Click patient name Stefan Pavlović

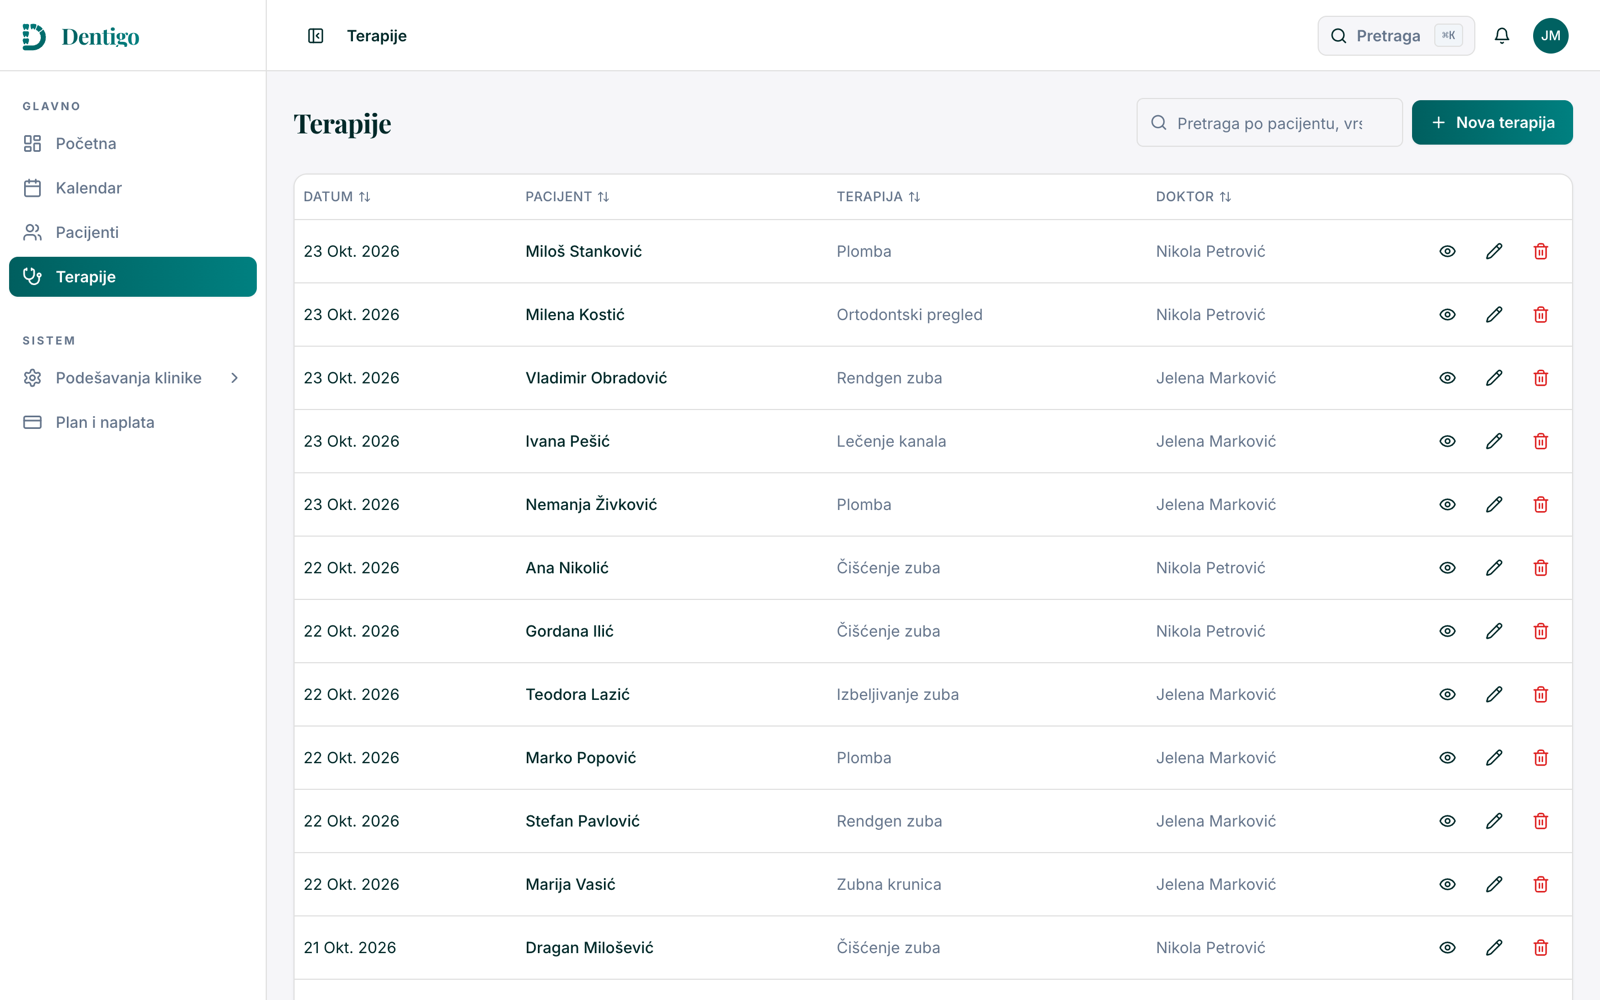(582, 821)
